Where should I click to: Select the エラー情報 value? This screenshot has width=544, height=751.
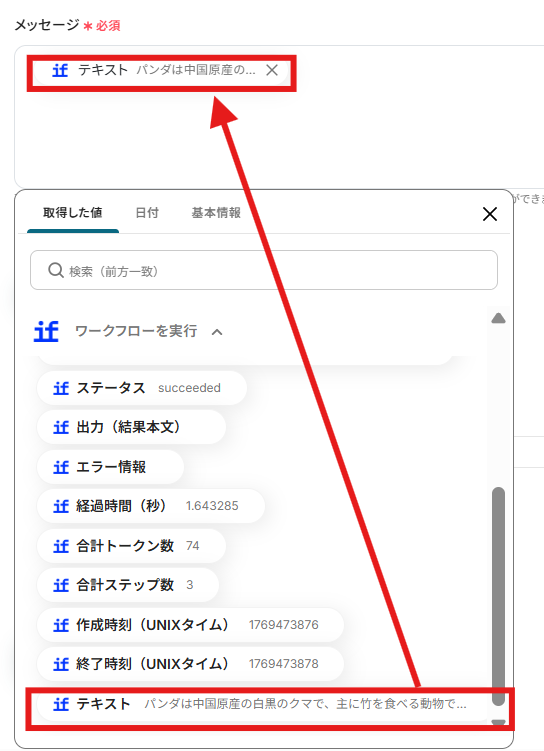pos(111,467)
